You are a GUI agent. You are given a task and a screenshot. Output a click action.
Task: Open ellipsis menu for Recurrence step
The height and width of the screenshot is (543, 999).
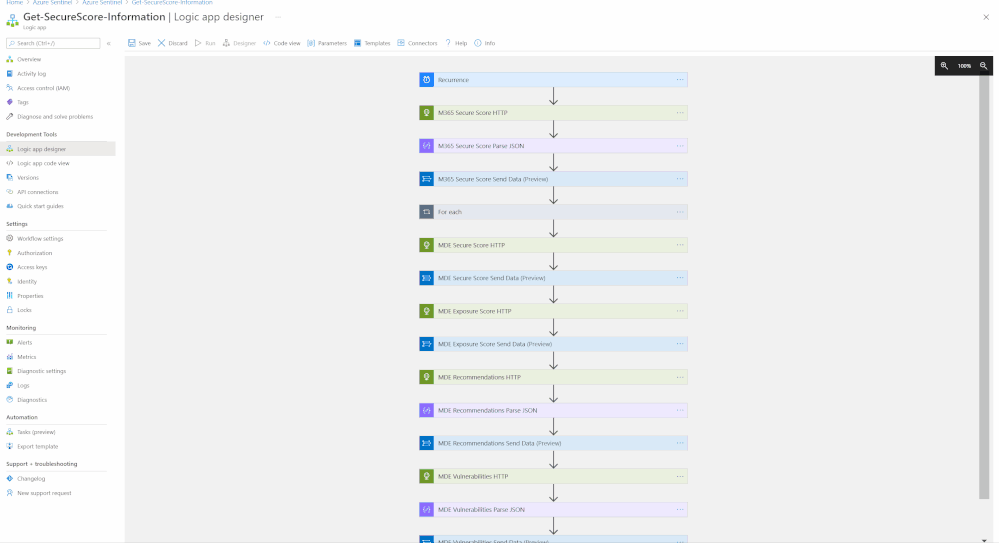click(x=680, y=80)
